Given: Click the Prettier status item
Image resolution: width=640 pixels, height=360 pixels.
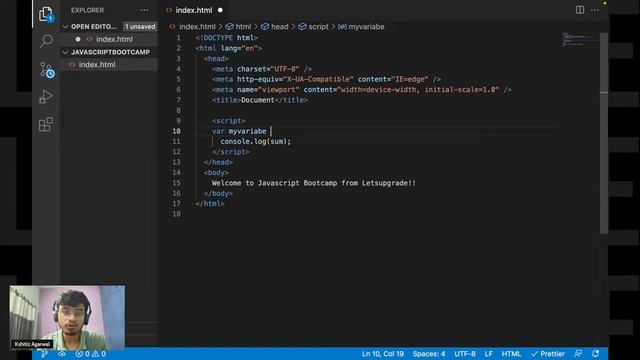Looking at the screenshot, I should pyautogui.click(x=548, y=354).
